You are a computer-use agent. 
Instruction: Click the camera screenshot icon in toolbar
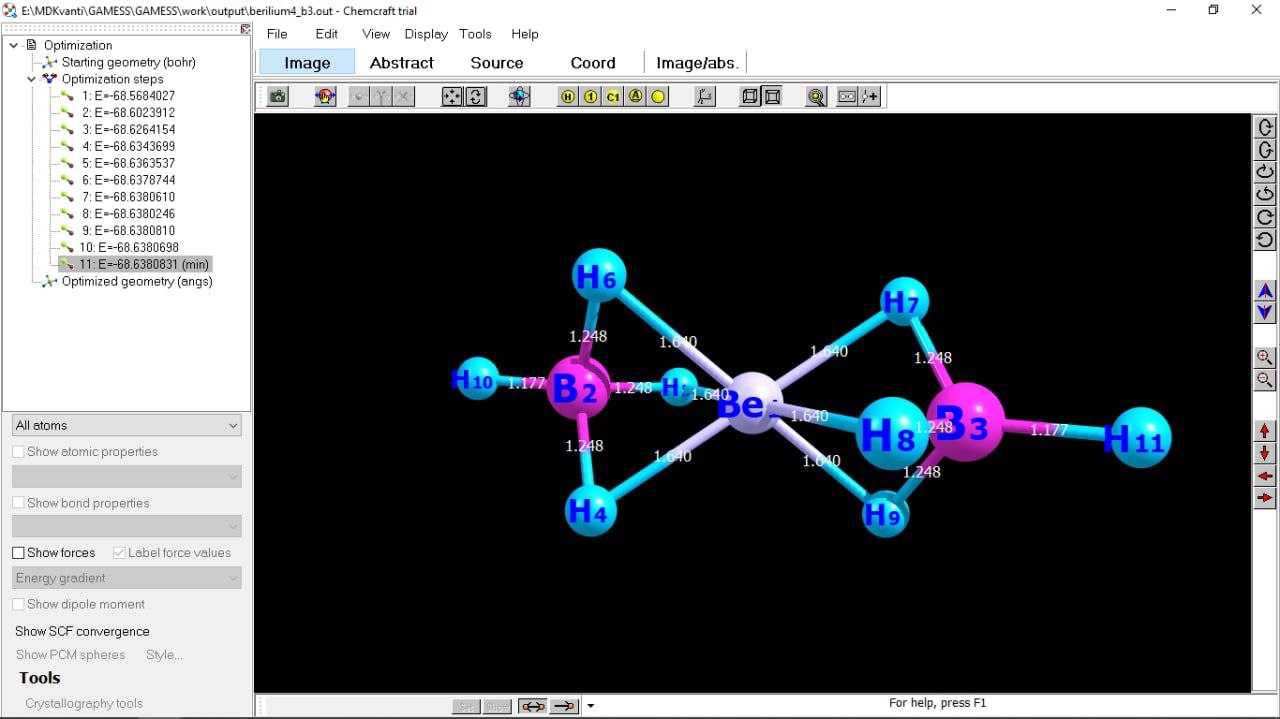tap(277, 97)
